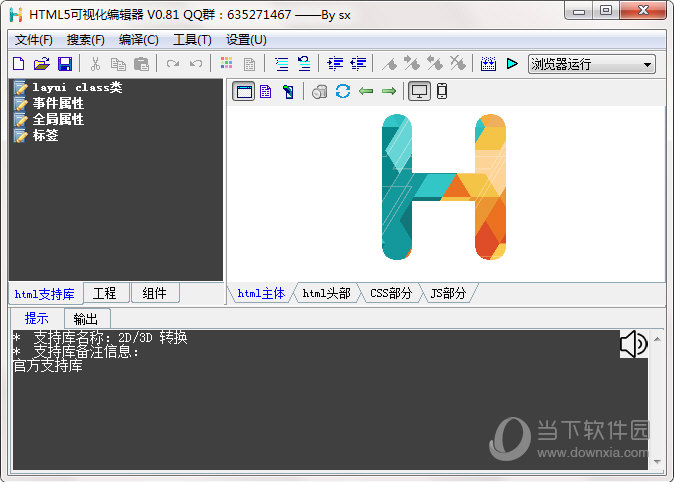
Task: Click the second gray bookmark flag icon
Action: (413, 64)
